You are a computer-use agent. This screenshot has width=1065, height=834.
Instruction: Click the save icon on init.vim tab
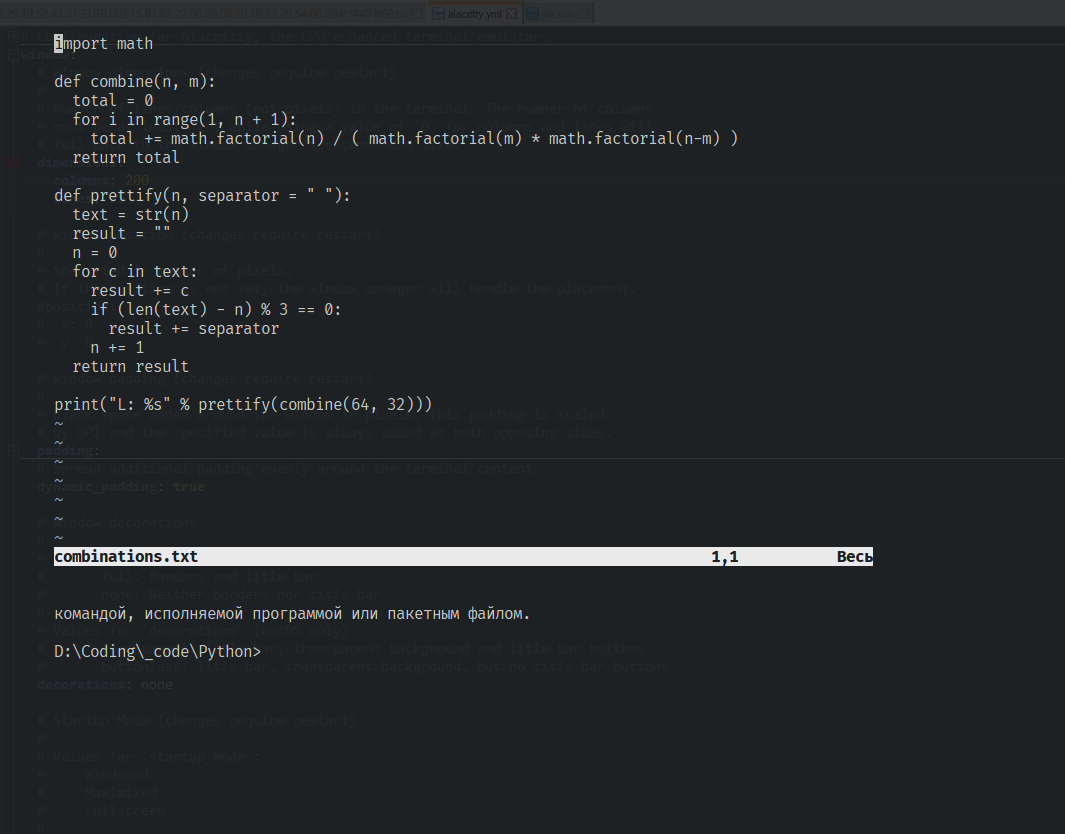click(532, 14)
